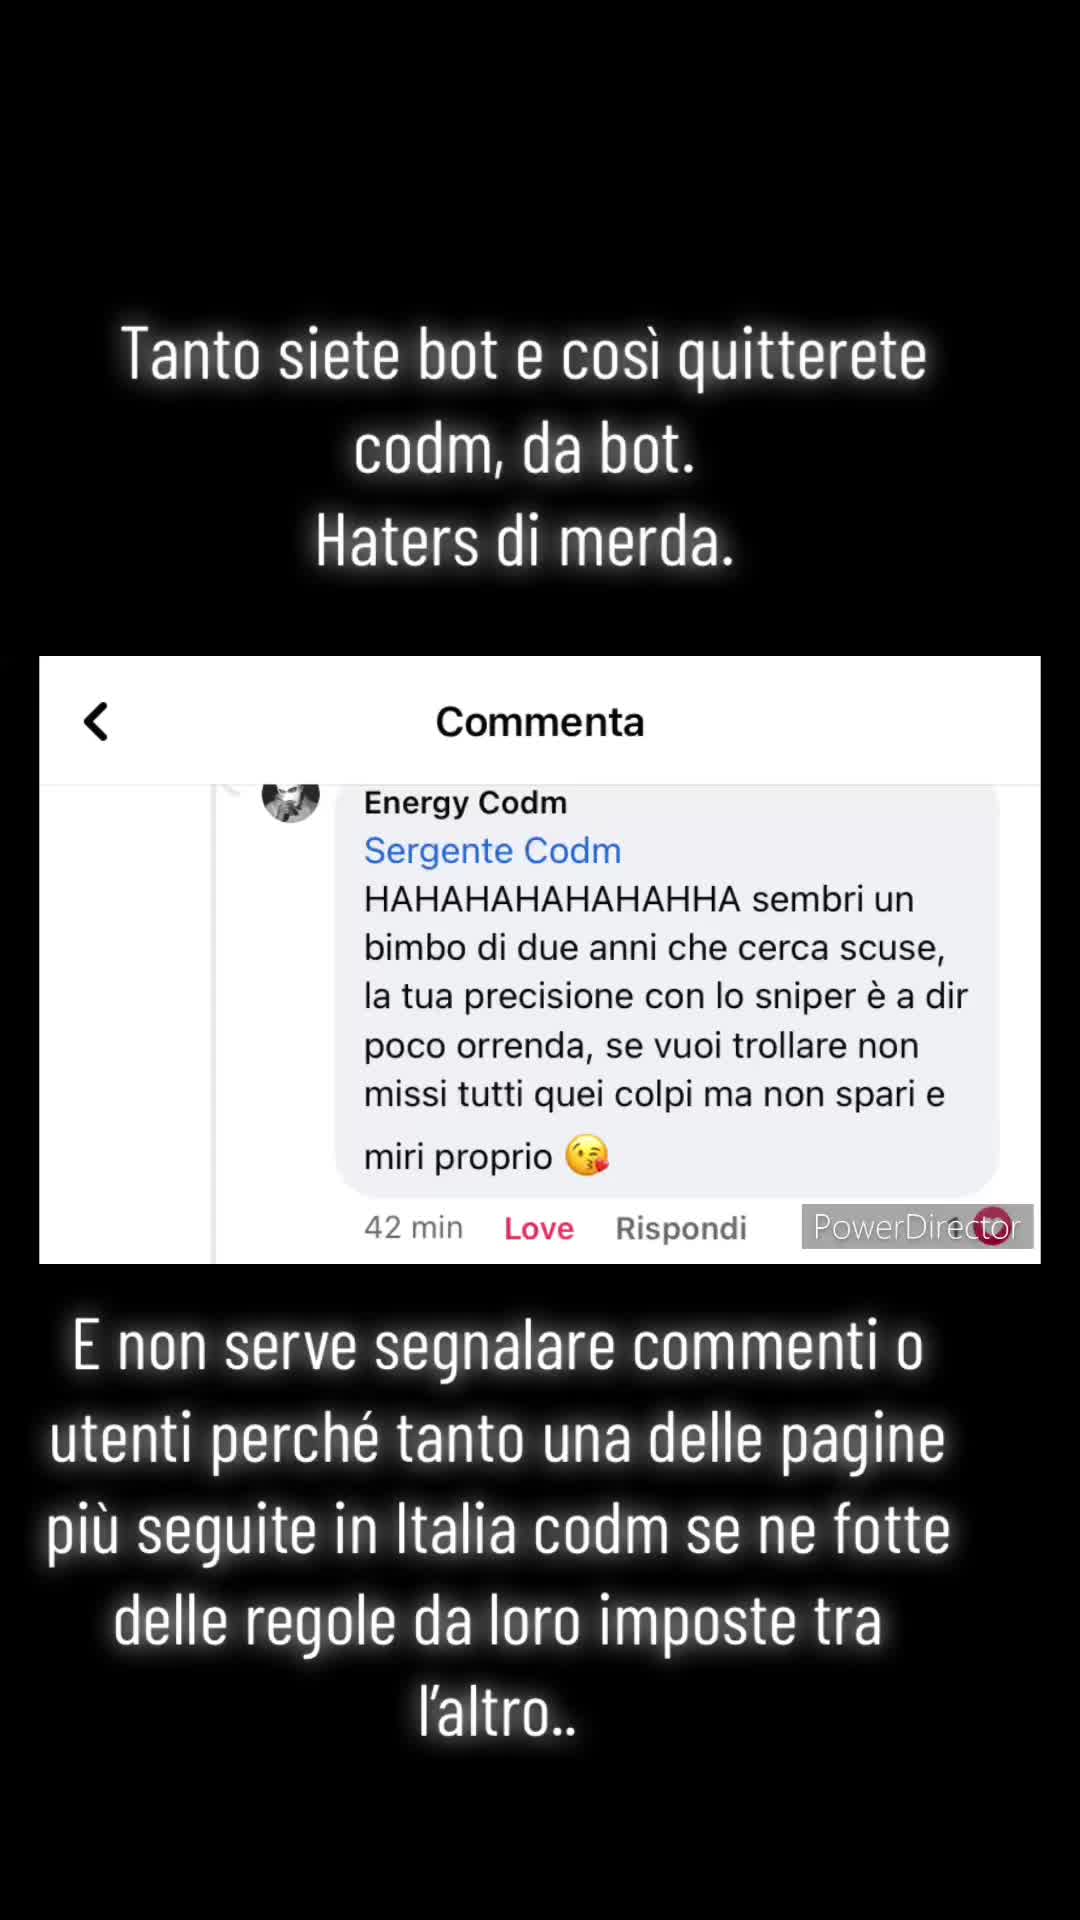The image size is (1080, 1920).
Task: Open Energy Codm author name
Action: tap(465, 802)
